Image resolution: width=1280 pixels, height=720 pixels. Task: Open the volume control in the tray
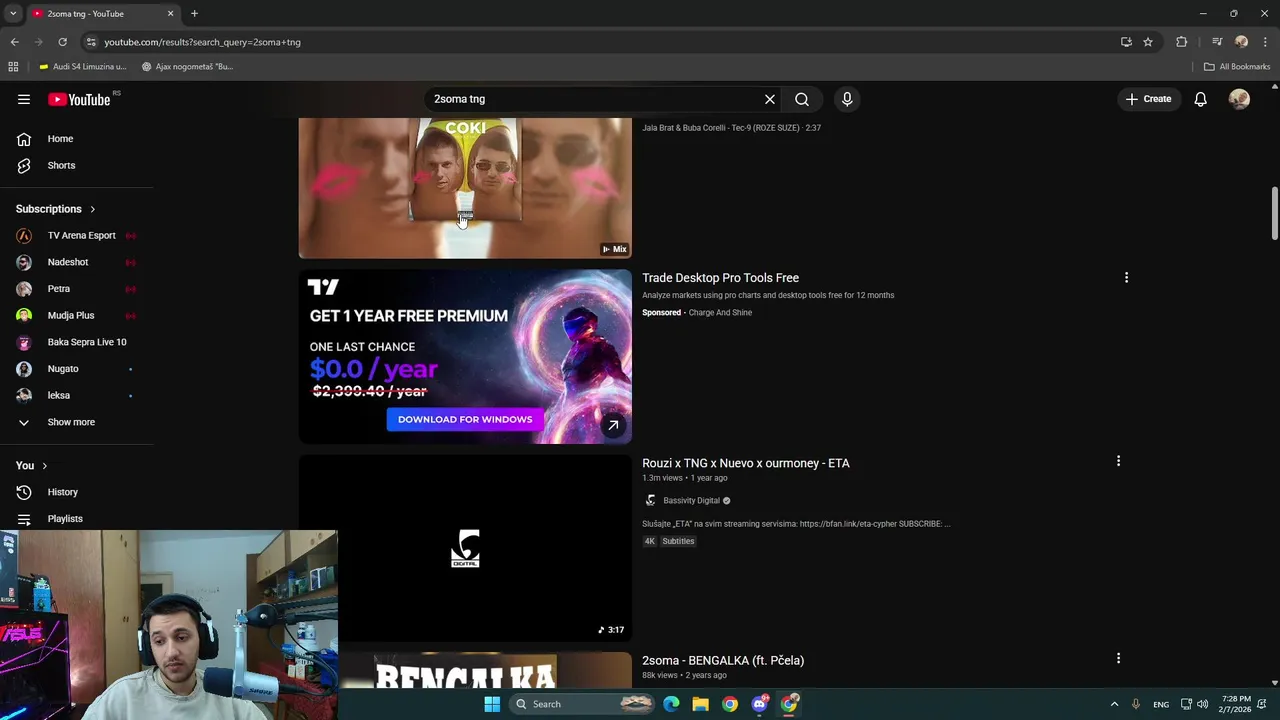[x=1202, y=704]
